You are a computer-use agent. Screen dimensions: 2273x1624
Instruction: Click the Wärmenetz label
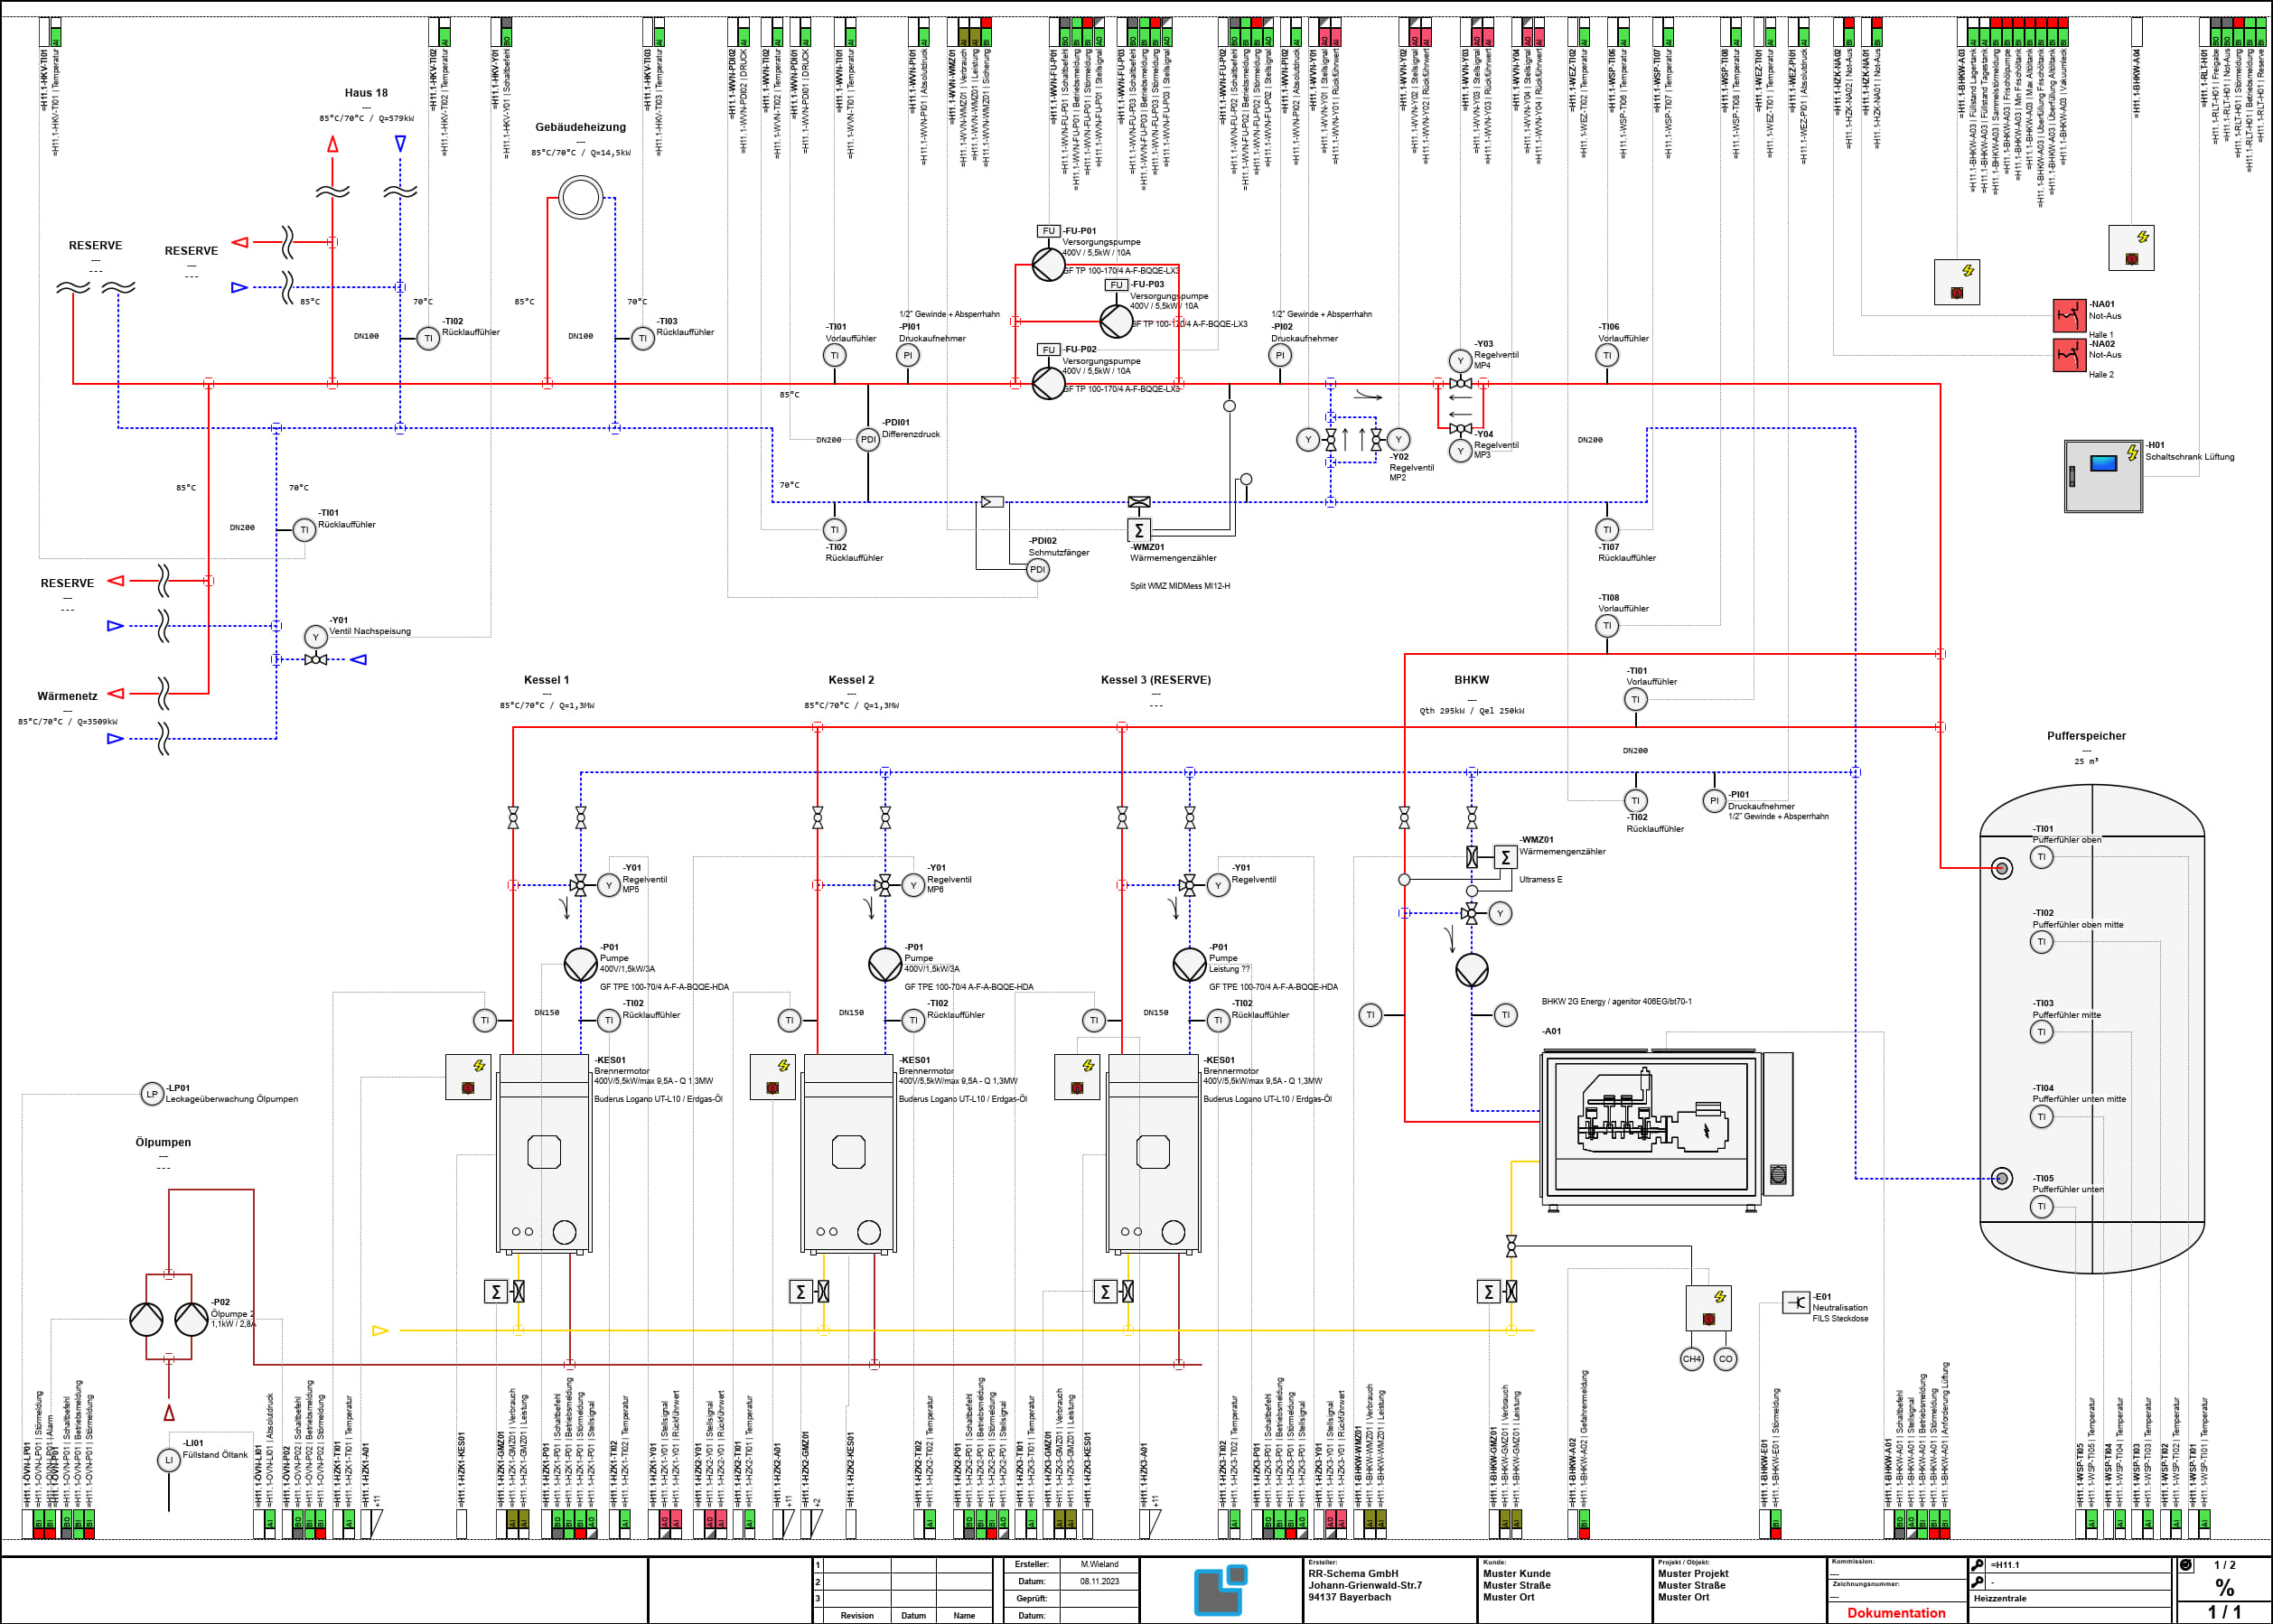(x=68, y=696)
